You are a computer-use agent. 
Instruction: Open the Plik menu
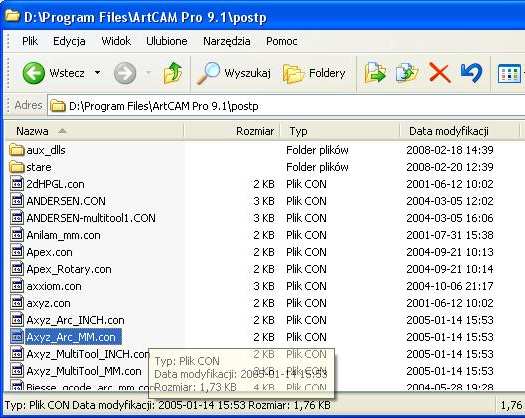pyautogui.click(x=30, y=41)
